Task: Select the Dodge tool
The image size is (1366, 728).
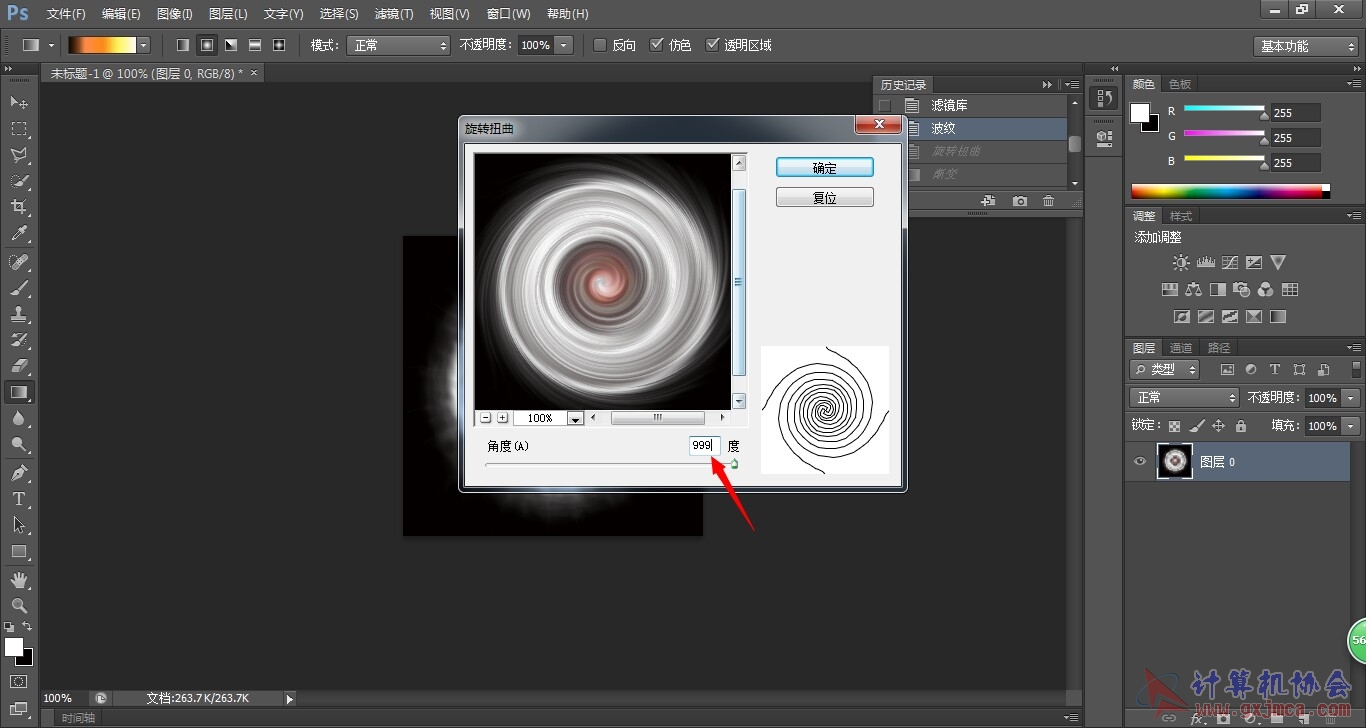Action: [x=19, y=445]
